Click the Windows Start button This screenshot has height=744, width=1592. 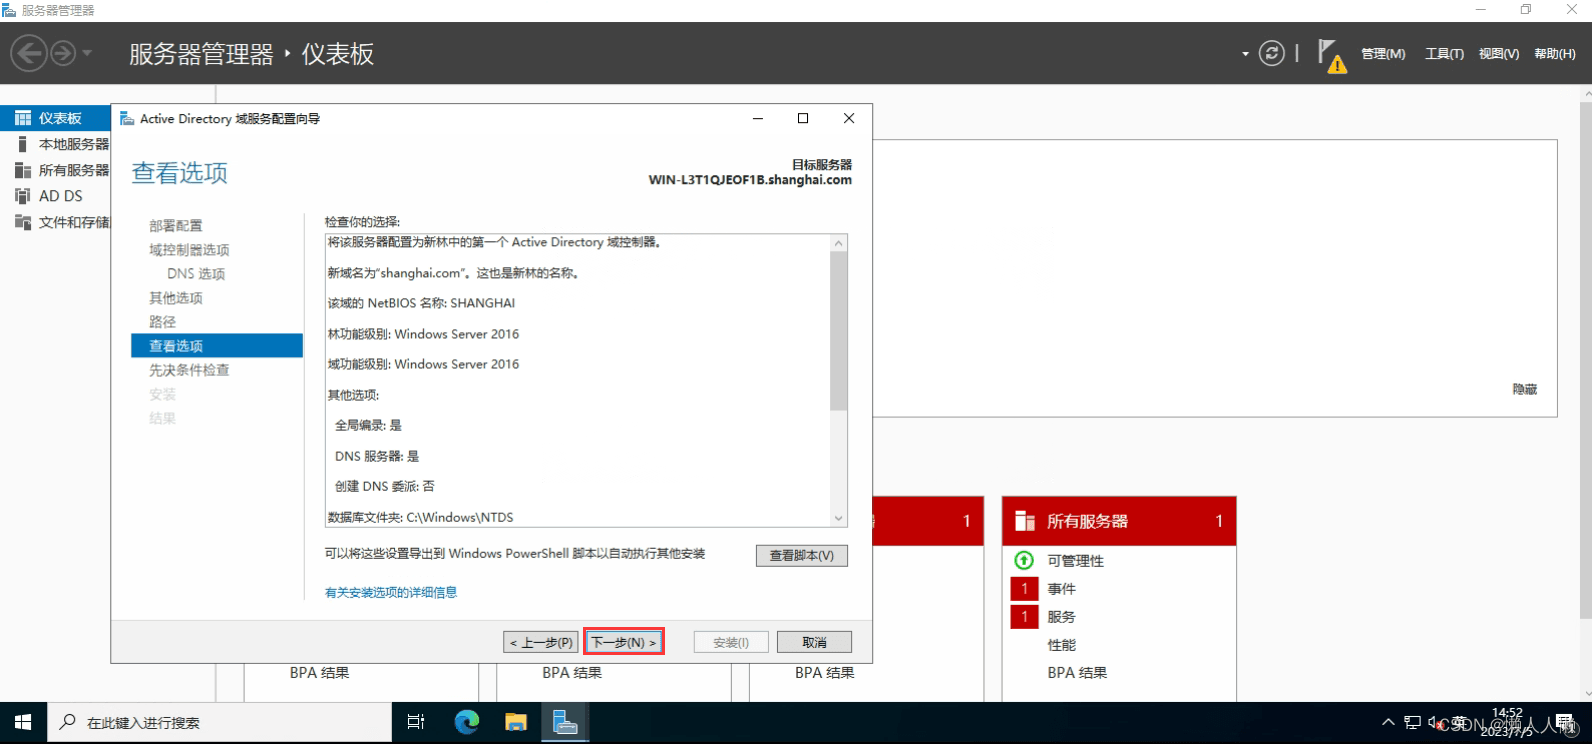click(23, 722)
